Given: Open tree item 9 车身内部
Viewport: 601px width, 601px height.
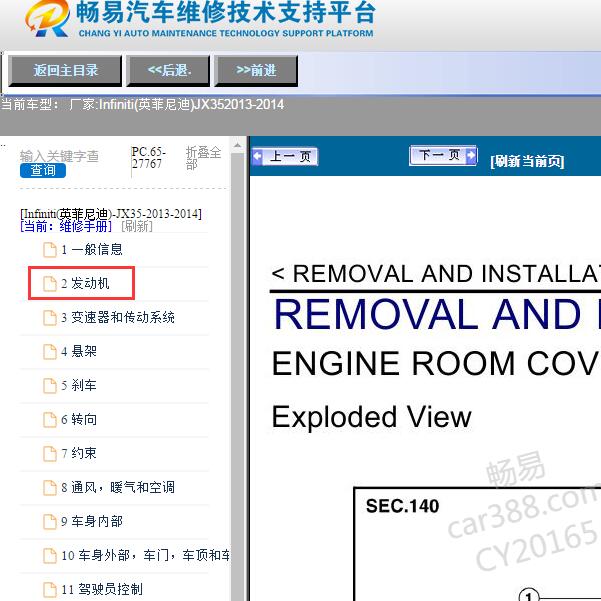Looking at the screenshot, I should click(92, 521).
